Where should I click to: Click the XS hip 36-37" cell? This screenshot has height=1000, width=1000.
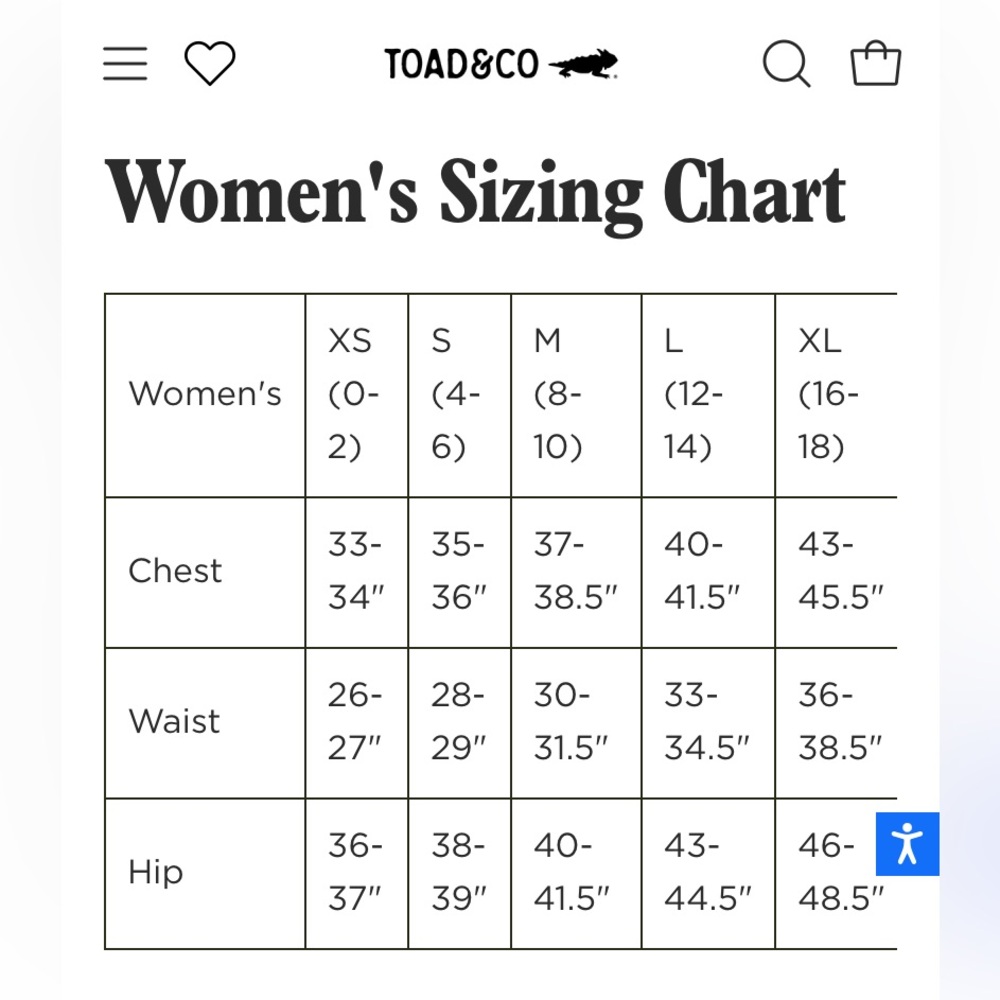[357, 873]
